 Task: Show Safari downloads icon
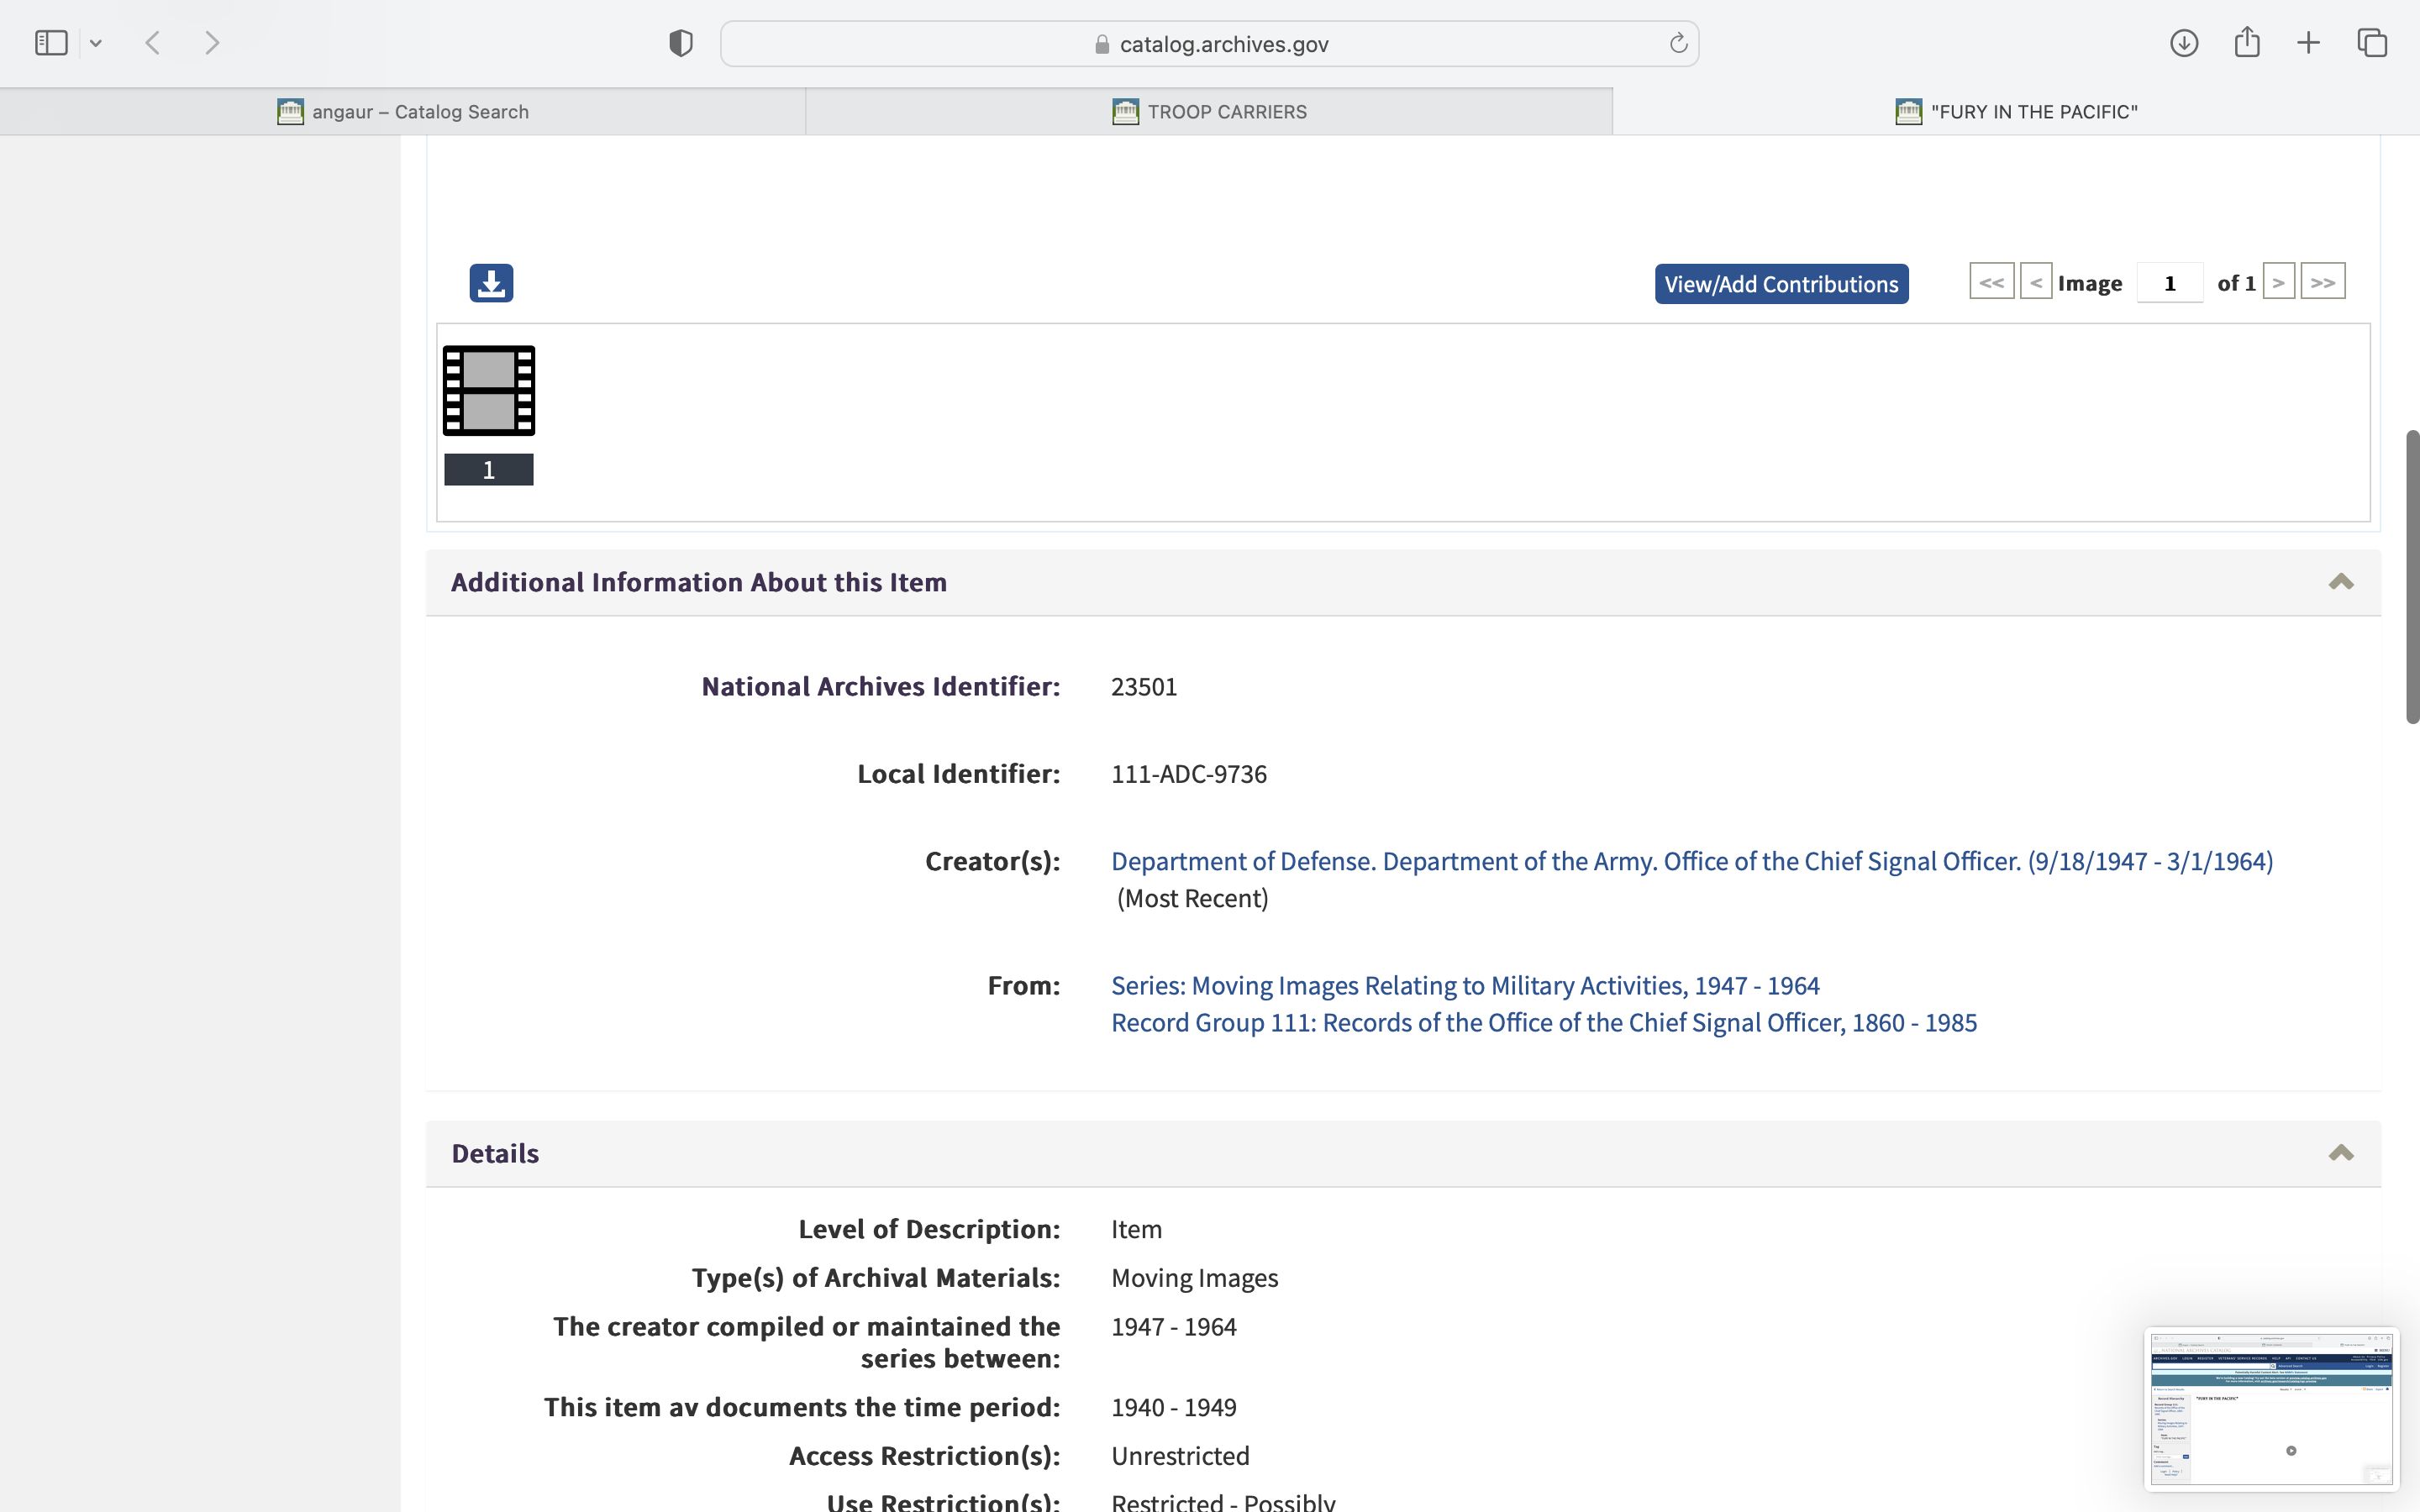point(2183,43)
